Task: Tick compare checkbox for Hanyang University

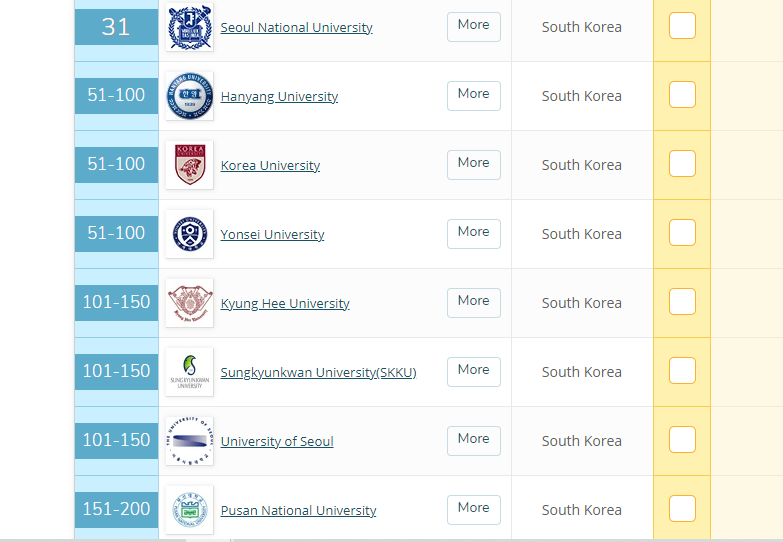Action: click(x=682, y=94)
